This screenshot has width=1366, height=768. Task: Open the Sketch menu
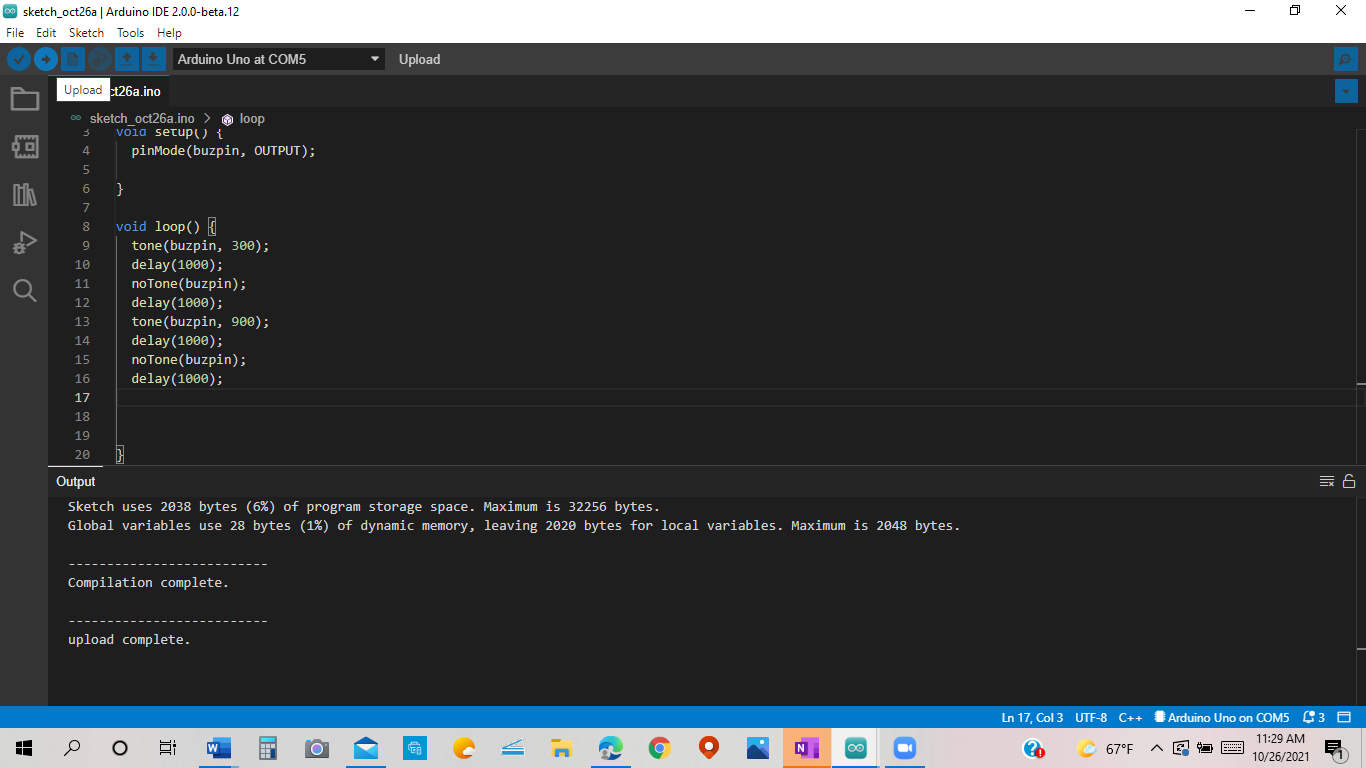[x=86, y=33]
